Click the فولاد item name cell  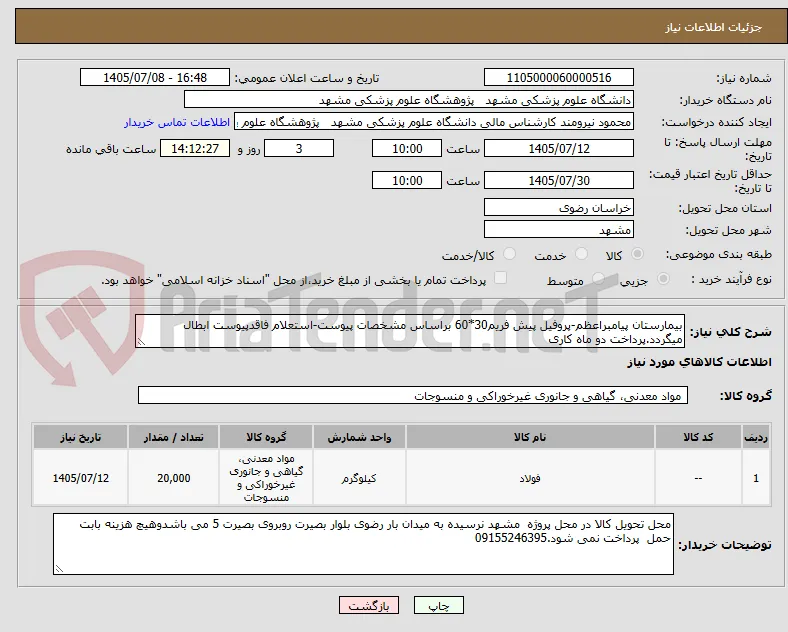530,478
